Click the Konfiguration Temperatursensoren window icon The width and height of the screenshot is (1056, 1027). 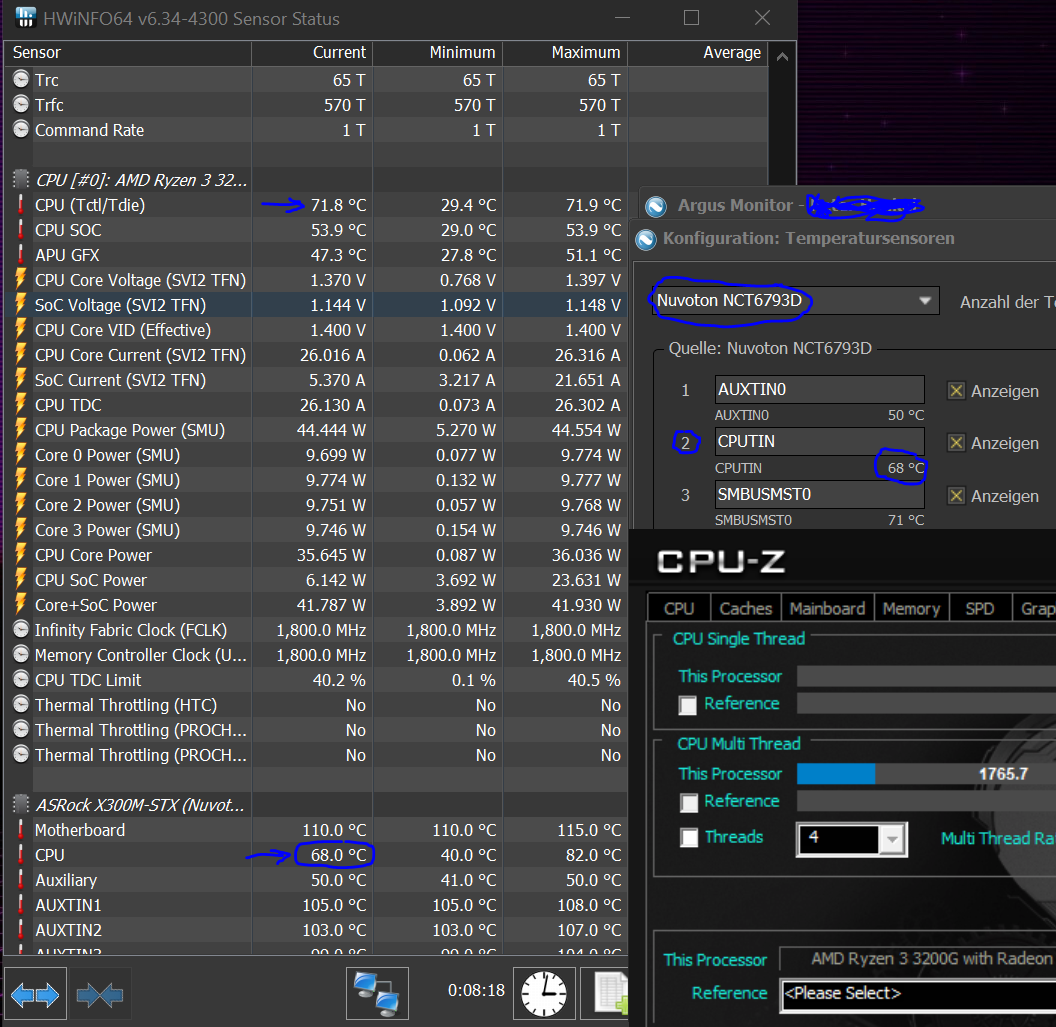point(646,238)
